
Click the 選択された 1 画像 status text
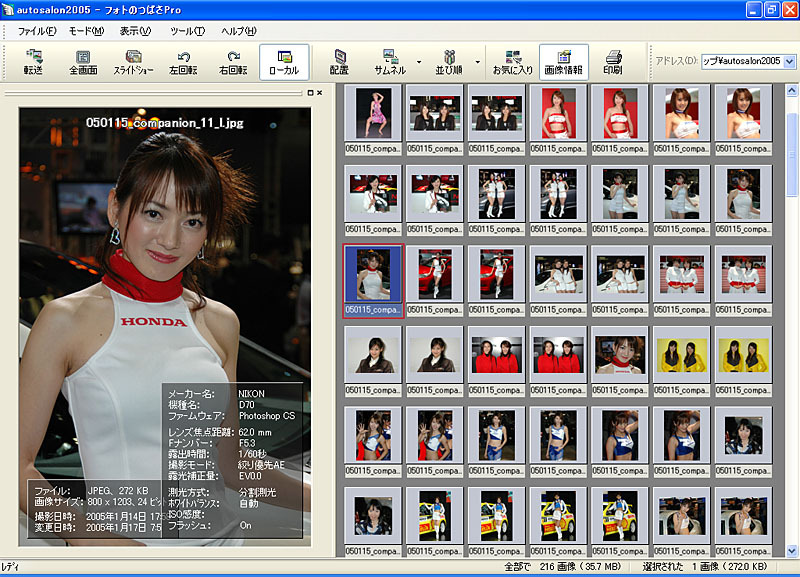point(705,566)
